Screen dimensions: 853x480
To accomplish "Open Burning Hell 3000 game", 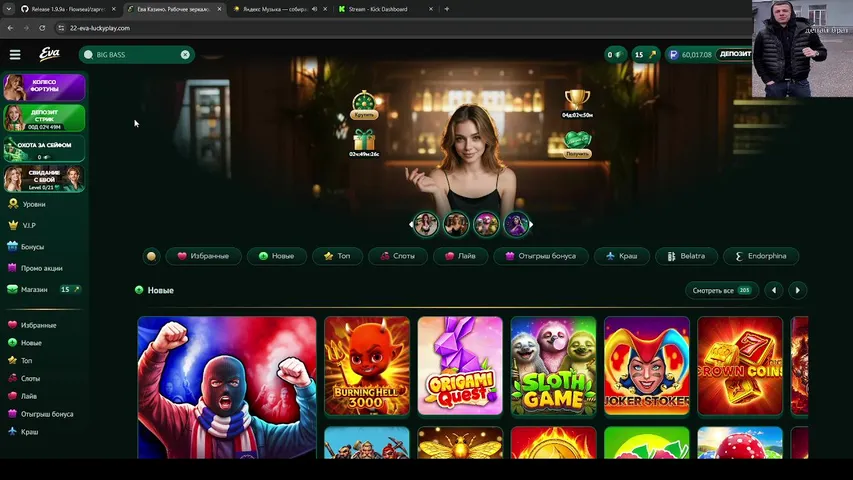I will click(367, 366).
